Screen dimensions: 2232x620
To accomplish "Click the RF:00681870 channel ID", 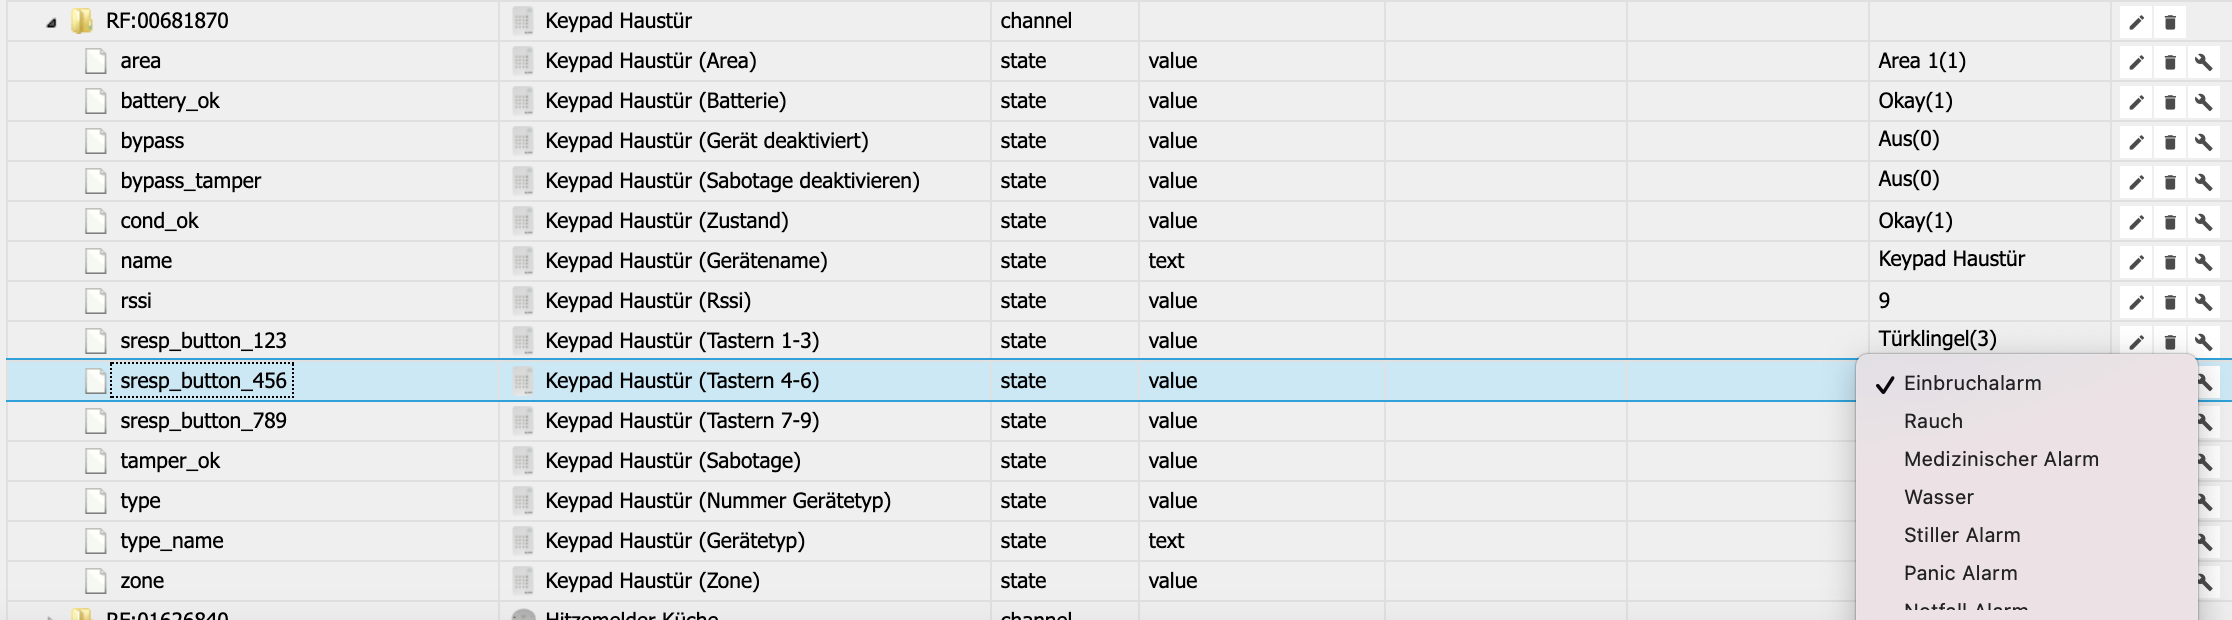I will coord(167,21).
